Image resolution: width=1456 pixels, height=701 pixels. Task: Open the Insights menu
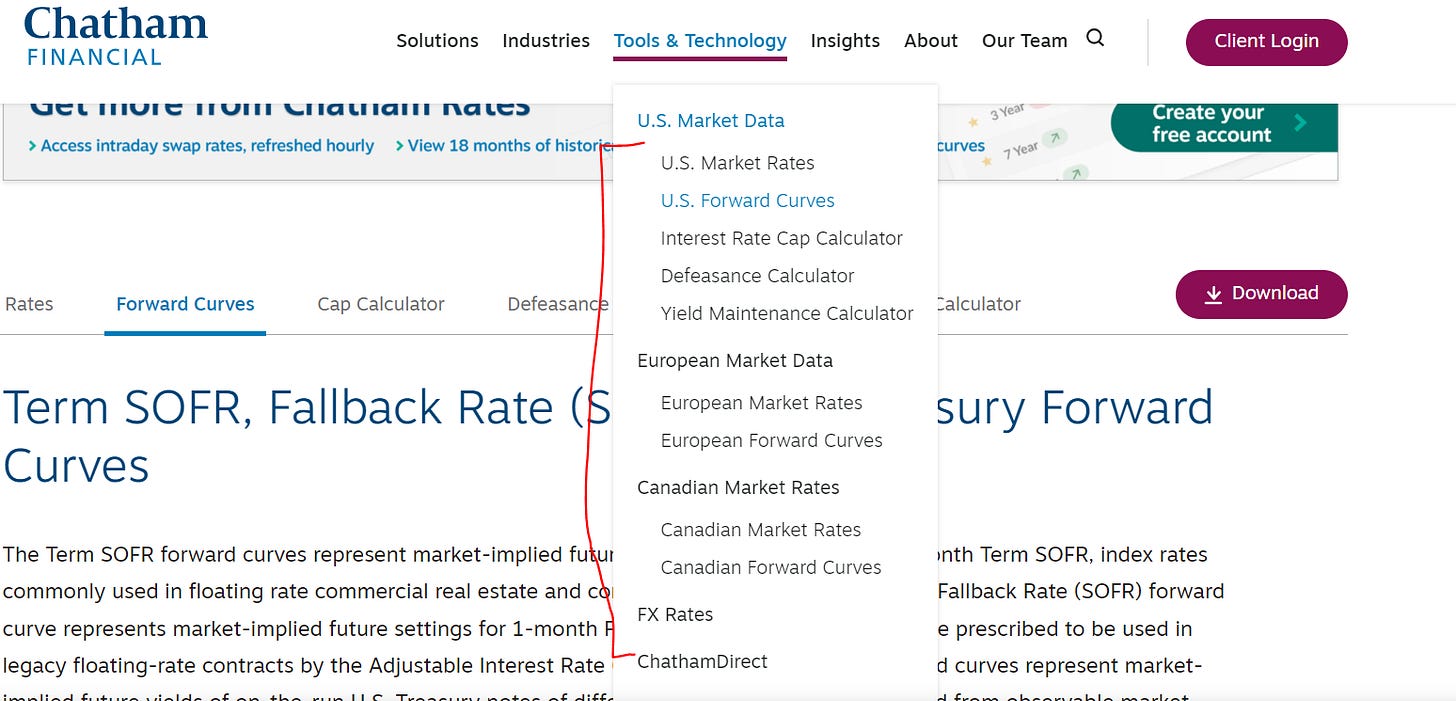click(845, 41)
